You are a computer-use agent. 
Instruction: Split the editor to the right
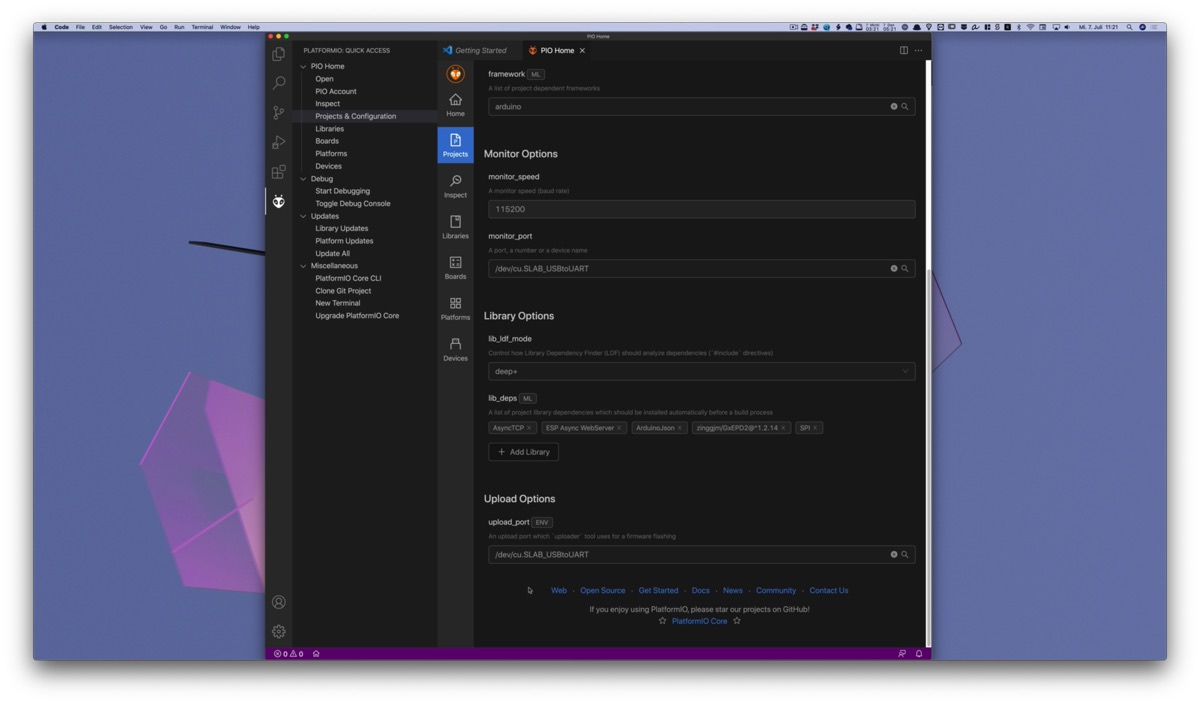pos(903,50)
